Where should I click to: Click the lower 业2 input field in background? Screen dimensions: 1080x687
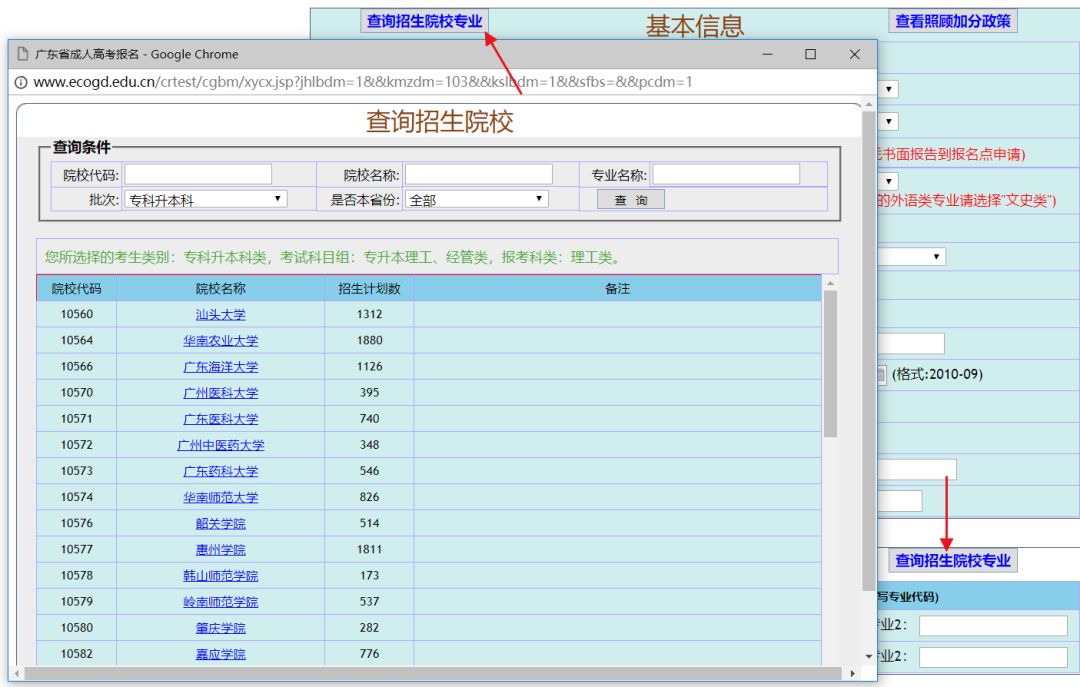point(993,657)
